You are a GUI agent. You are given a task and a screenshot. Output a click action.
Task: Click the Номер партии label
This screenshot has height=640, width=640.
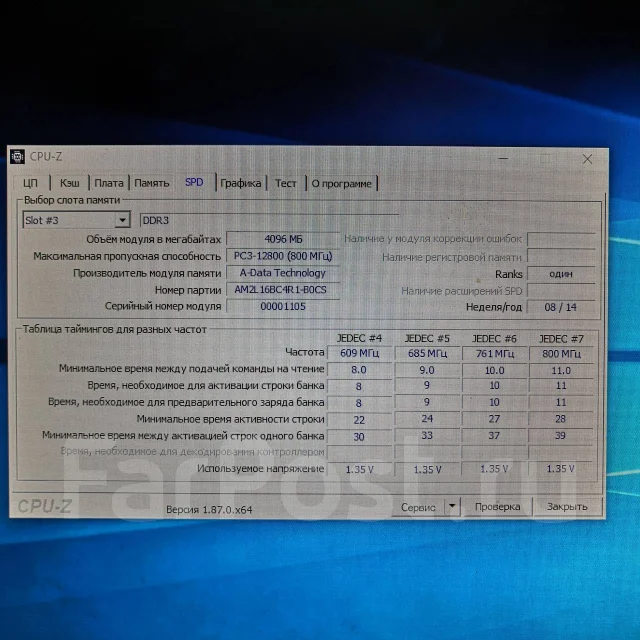[188, 290]
